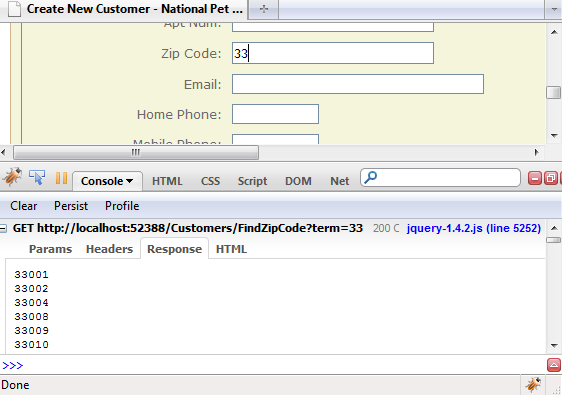Select response value 33001
Image resolution: width=562 pixels, height=395 pixels.
tap(31, 275)
